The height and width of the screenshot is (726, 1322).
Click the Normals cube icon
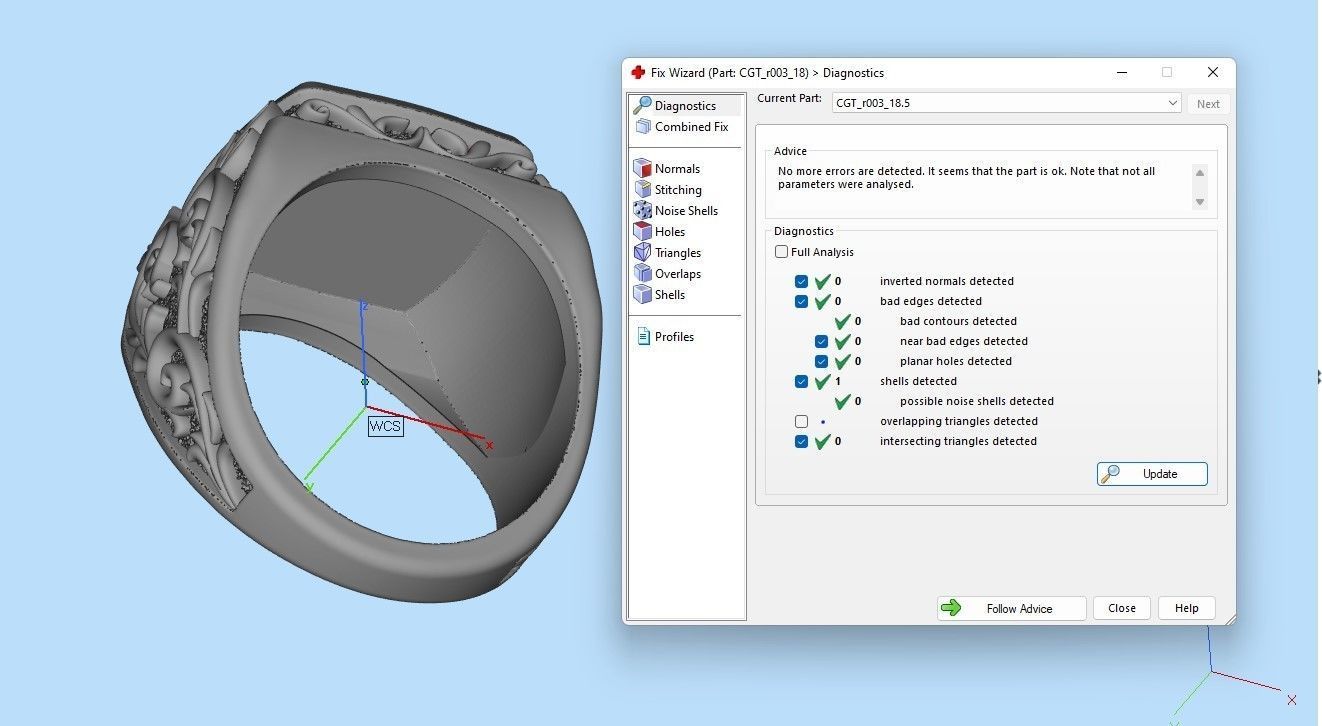click(x=642, y=169)
